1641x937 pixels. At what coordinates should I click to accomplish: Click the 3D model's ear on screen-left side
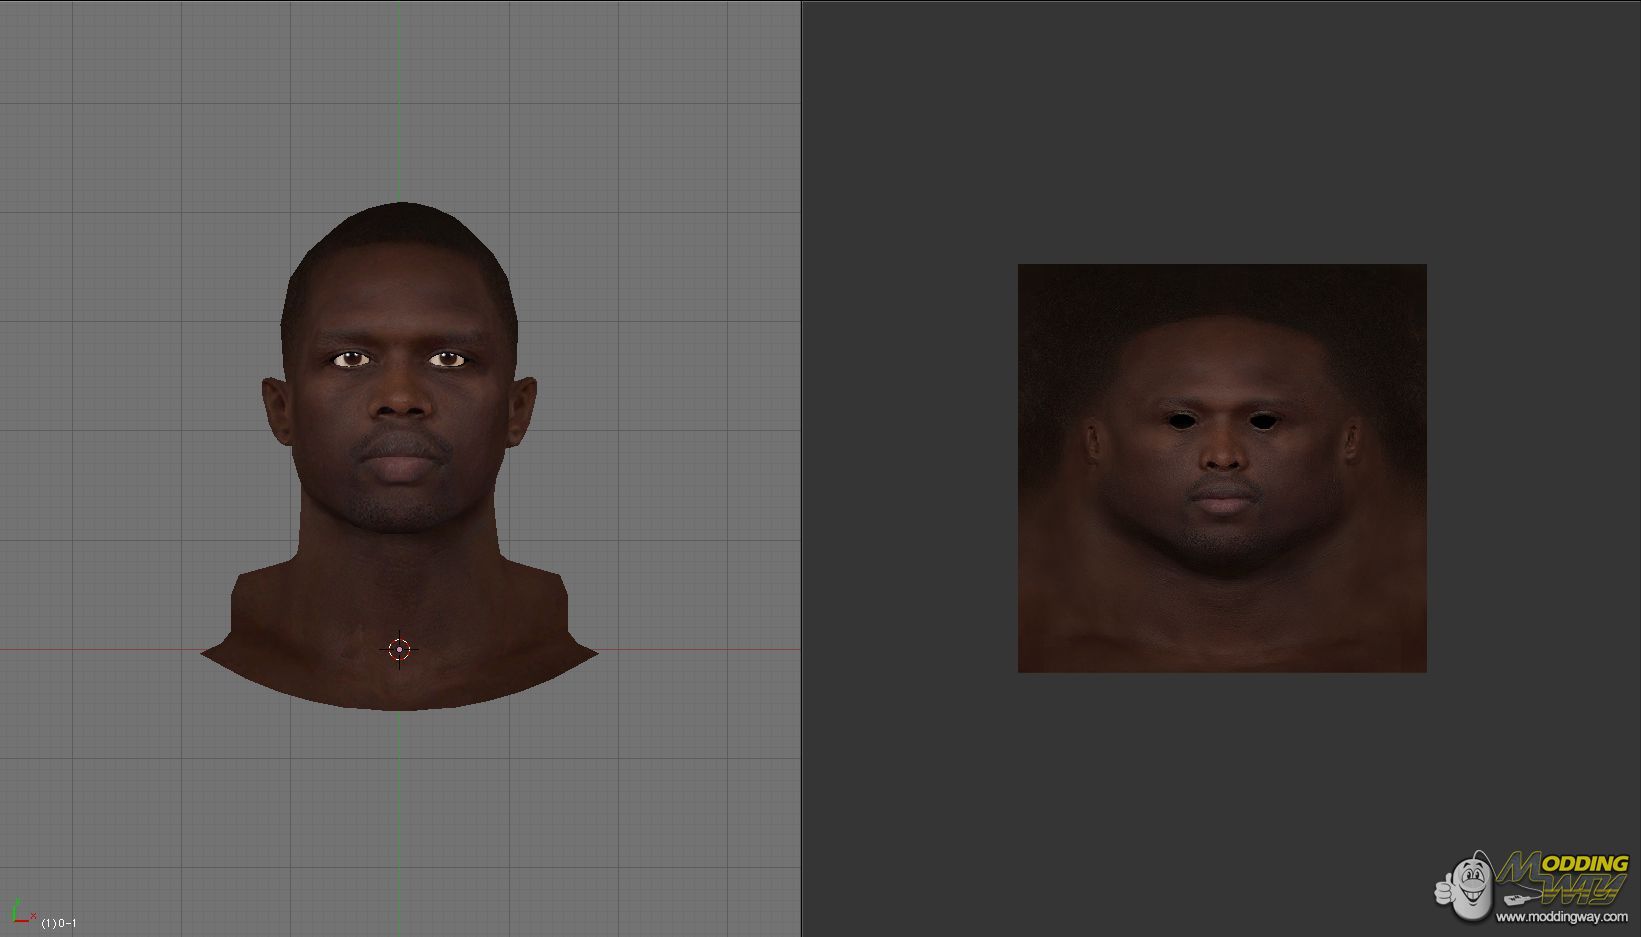tap(276, 411)
